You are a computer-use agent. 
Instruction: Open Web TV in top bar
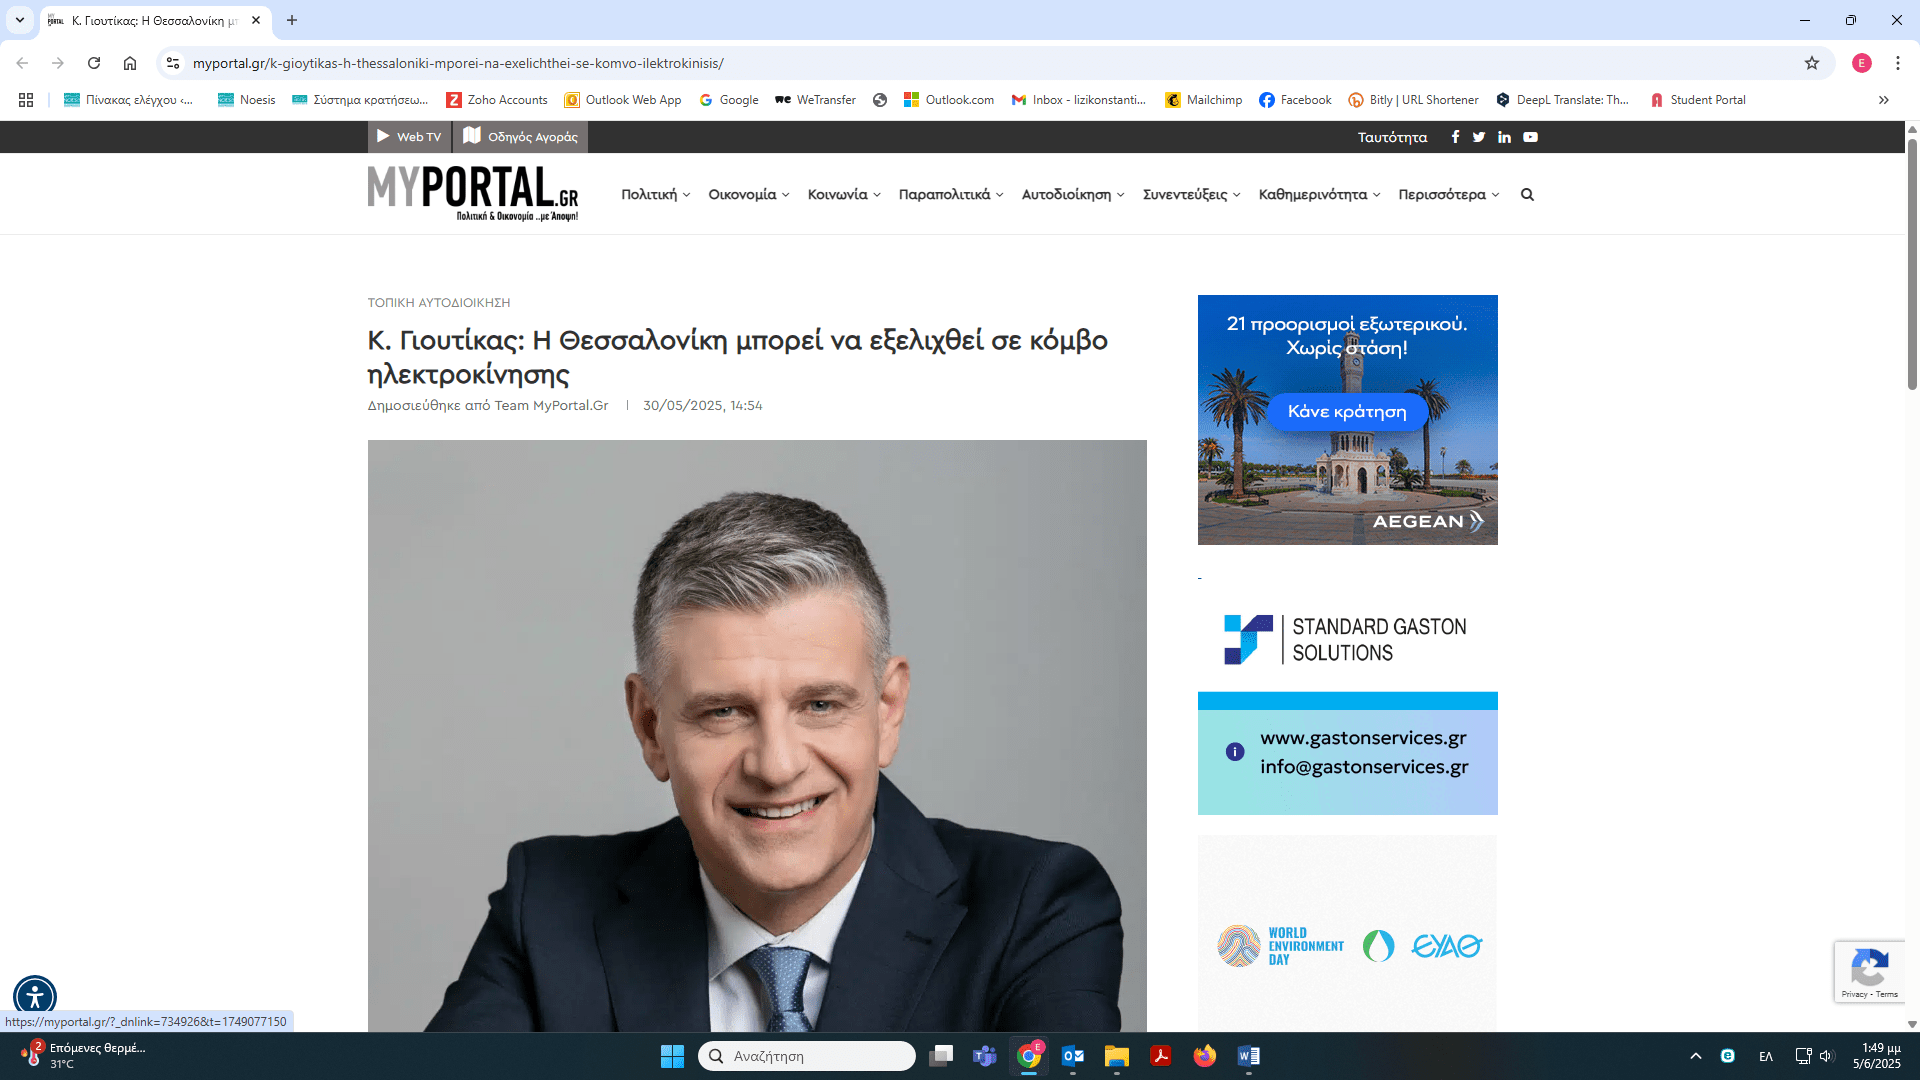pos(409,137)
